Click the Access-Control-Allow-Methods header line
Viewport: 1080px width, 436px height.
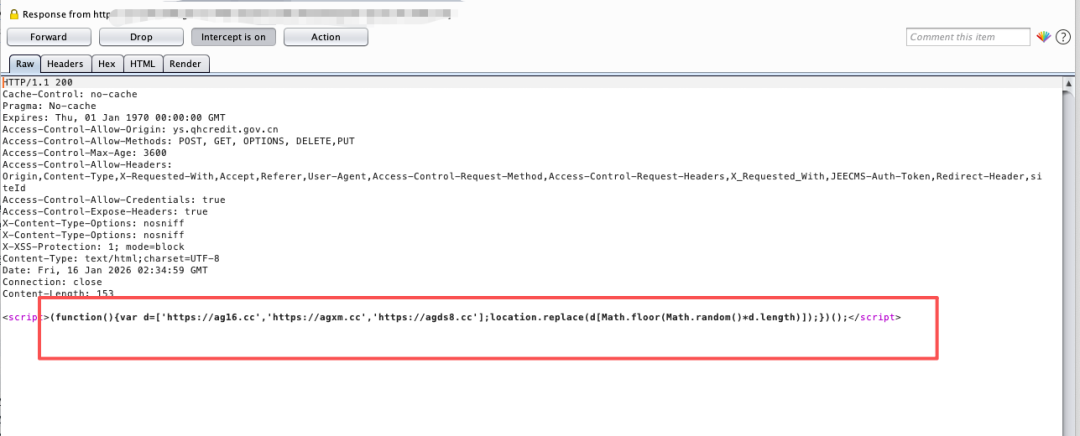pyautogui.click(x=178, y=141)
